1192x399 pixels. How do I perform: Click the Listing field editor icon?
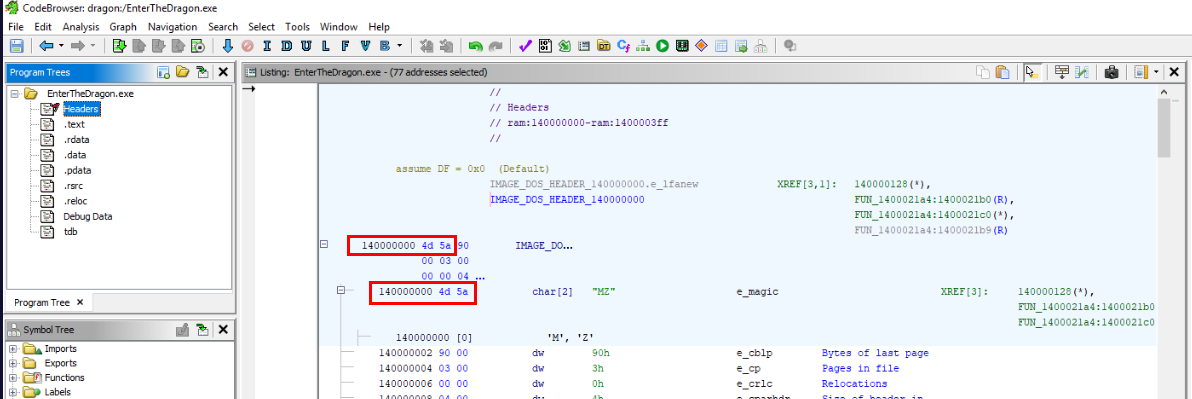click(x=1062, y=72)
